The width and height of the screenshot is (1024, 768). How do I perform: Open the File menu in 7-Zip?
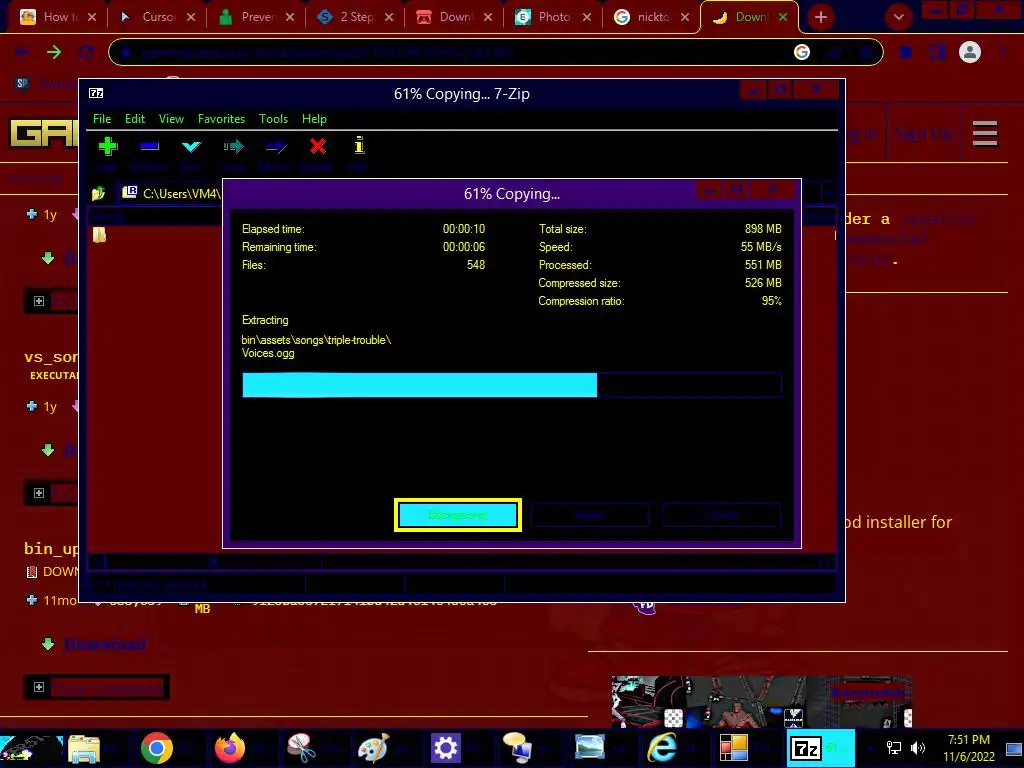point(102,119)
